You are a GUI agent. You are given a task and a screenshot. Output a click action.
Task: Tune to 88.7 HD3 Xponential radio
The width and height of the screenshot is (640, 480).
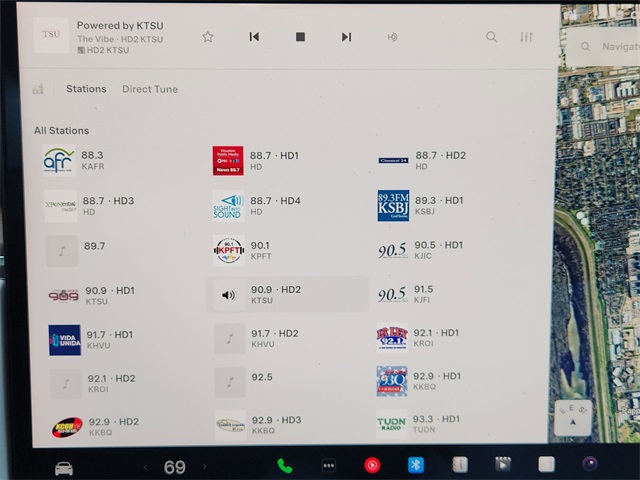pyautogui.click(x=120, y=206)
